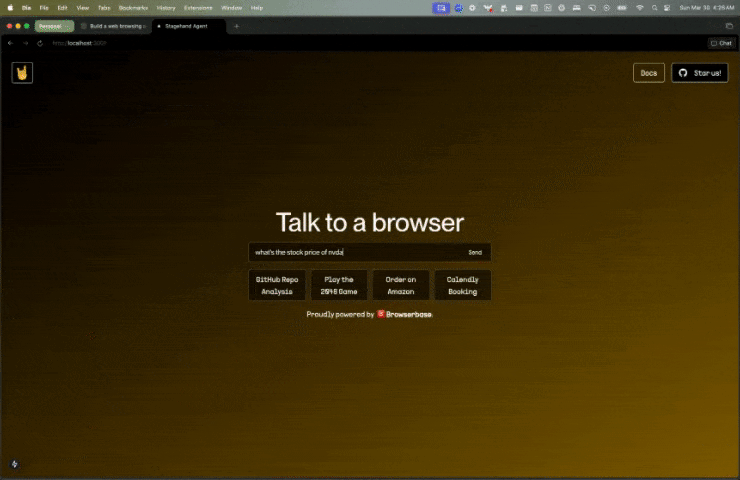
Task: Click the Star us GitHub button
Action: tap(699, 73)
